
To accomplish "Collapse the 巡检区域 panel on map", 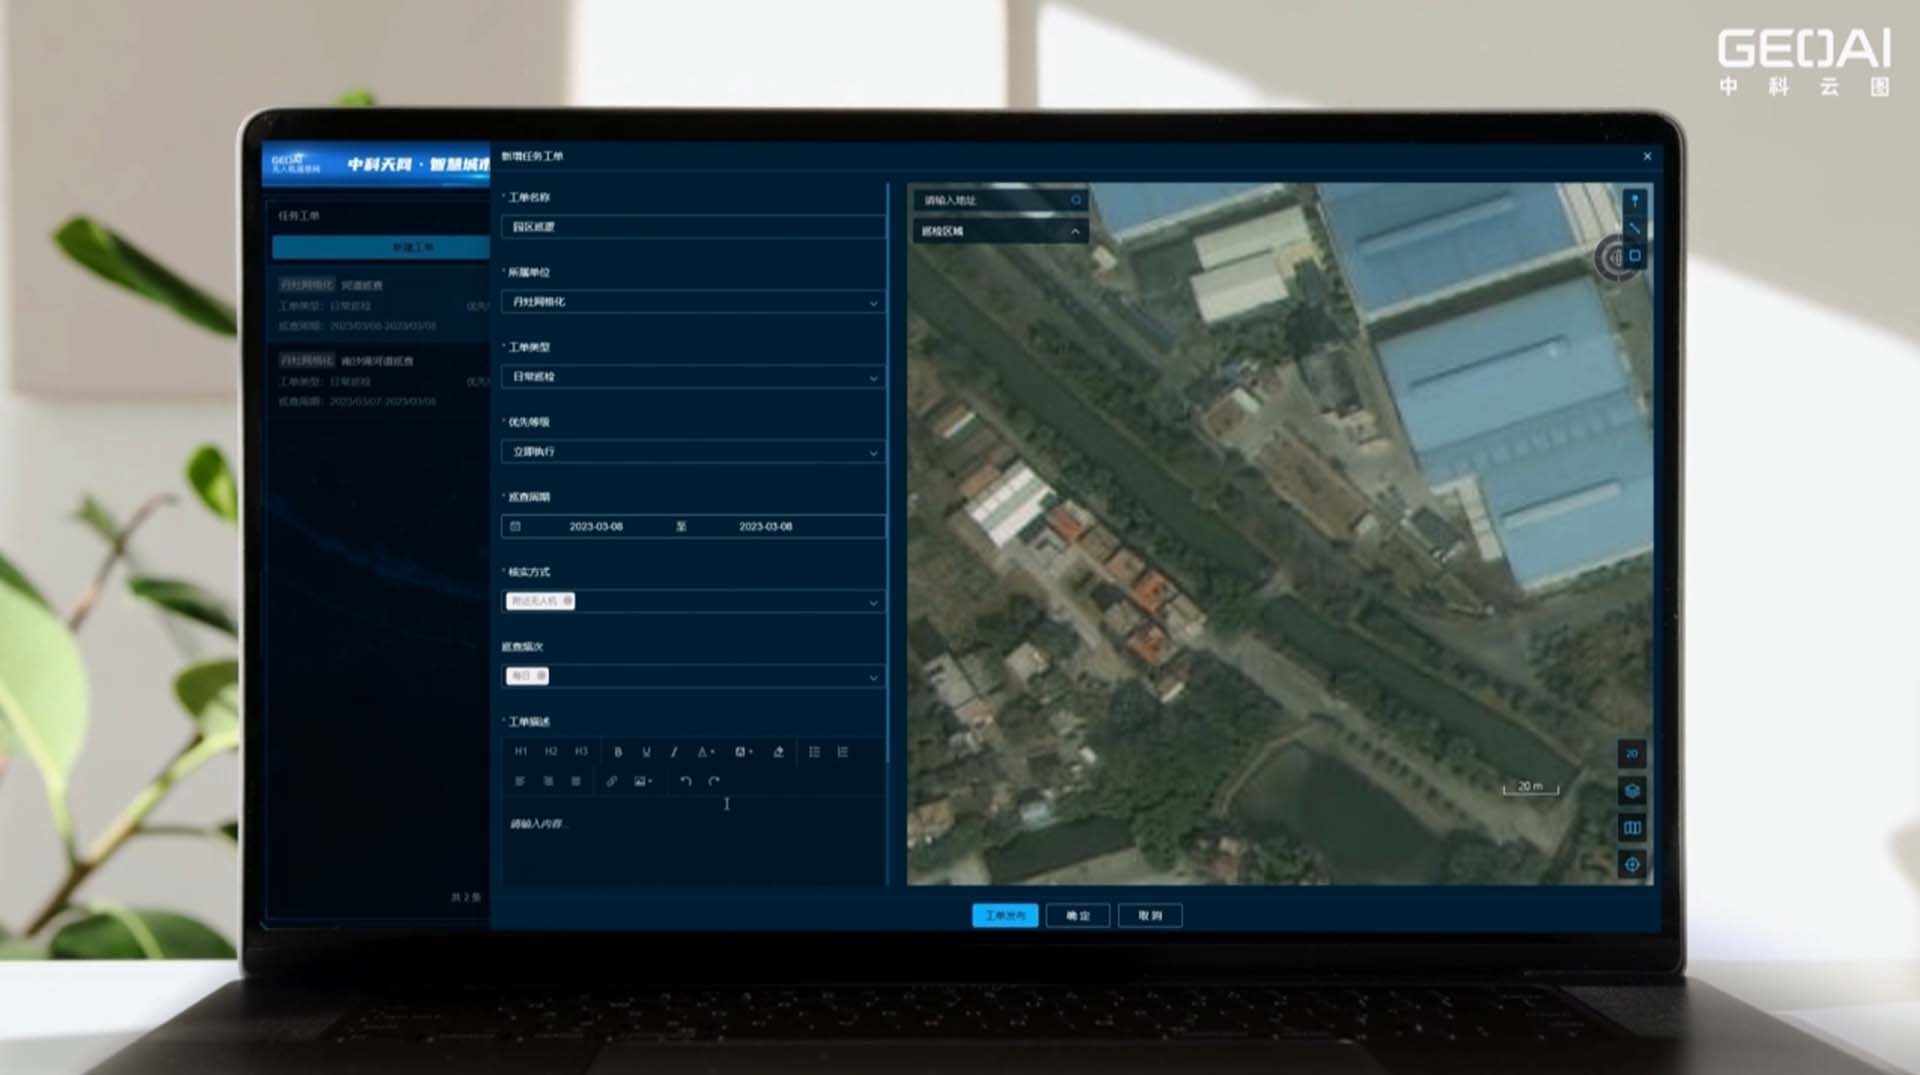I will pyautogui.click(x=1075, y=232).
